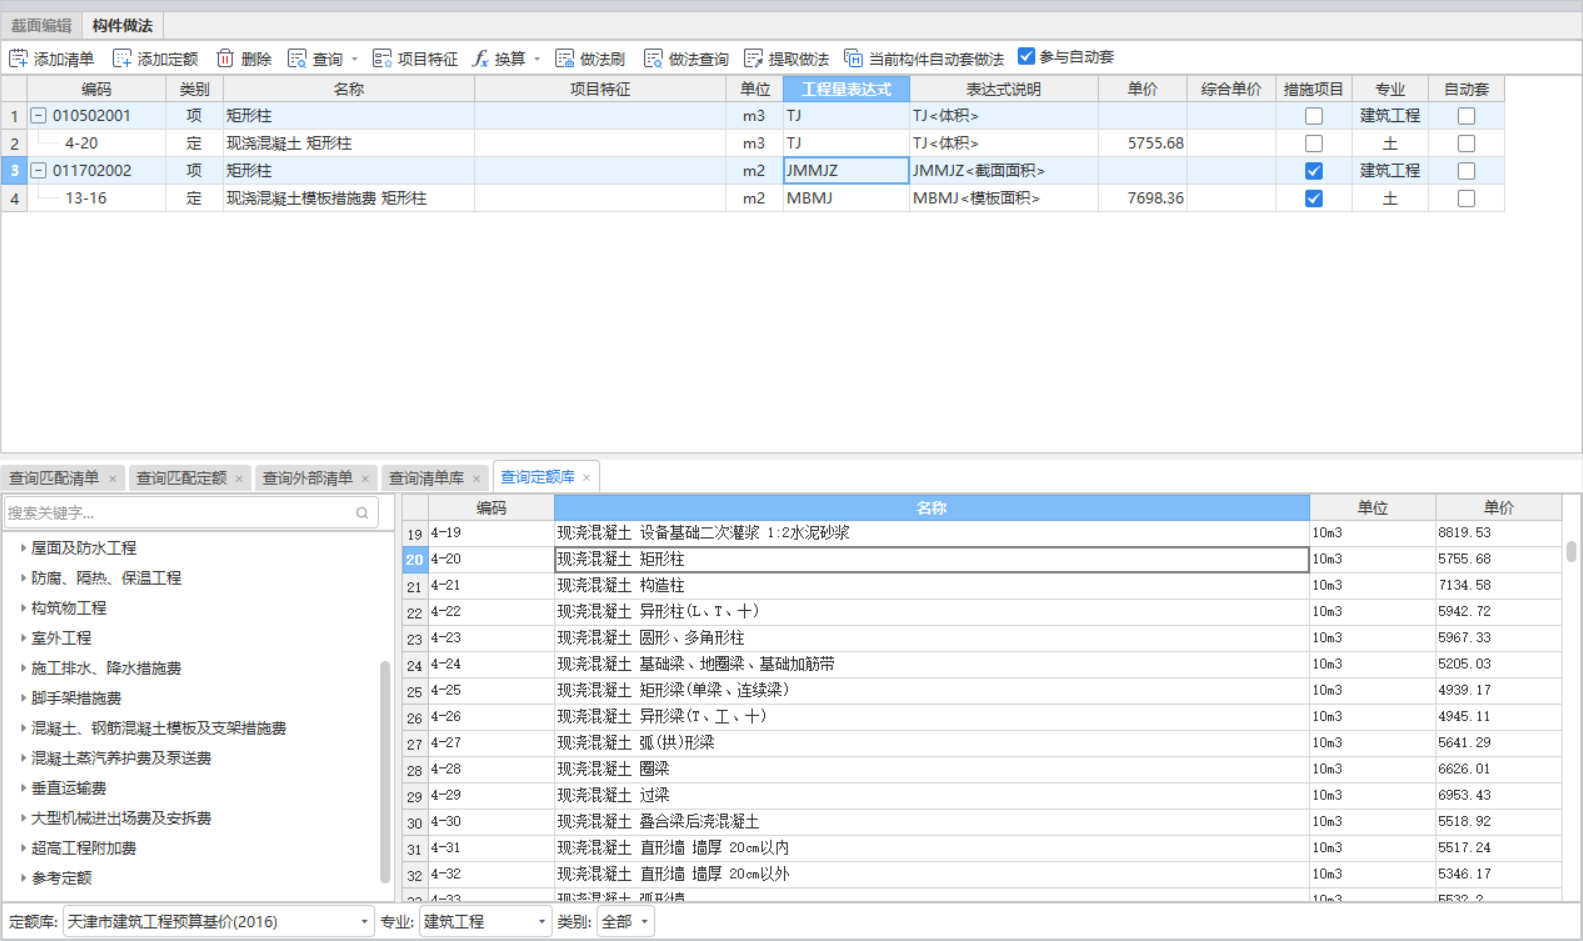
Task: Select 参考定额 tree item
Action: (61, 878)
